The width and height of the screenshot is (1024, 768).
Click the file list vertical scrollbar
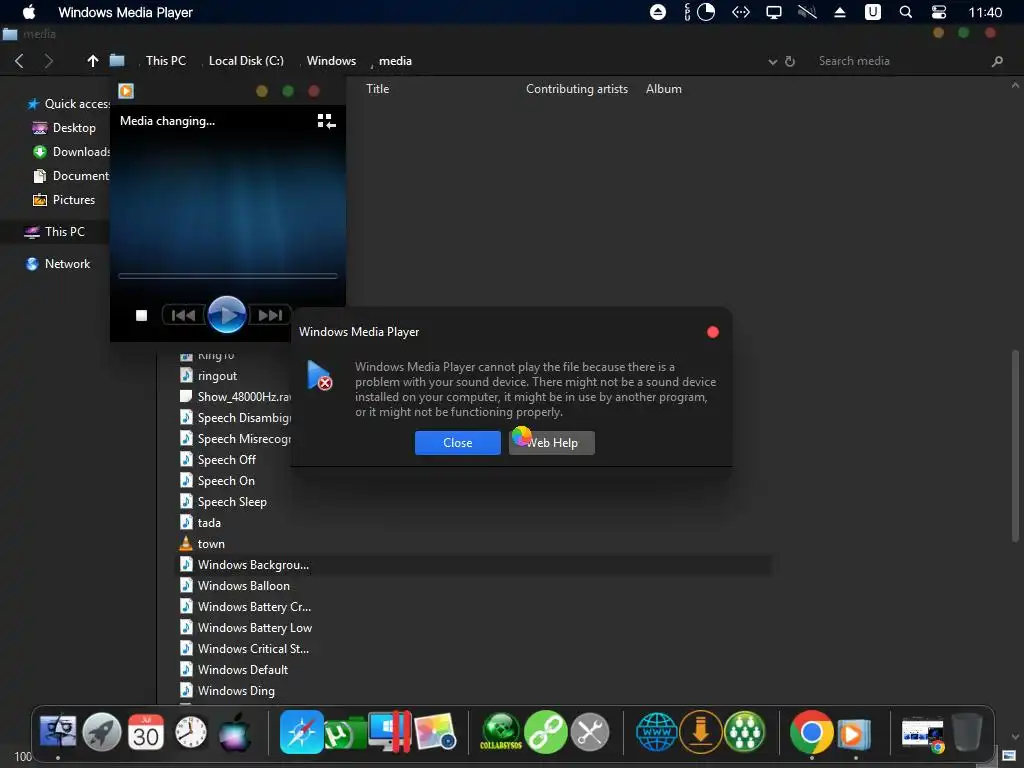pyautogui.click(x=1015, y=446)
